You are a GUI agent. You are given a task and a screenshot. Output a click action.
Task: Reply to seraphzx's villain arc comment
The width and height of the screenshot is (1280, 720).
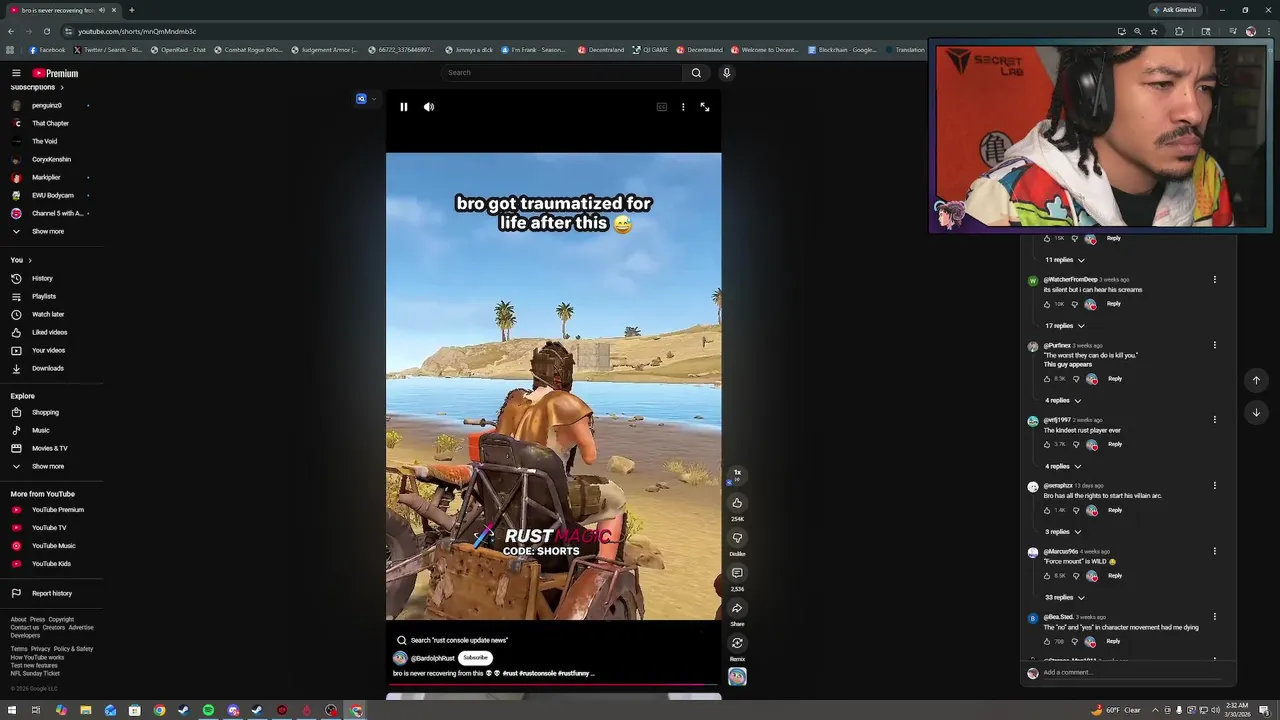point(1115,510)
